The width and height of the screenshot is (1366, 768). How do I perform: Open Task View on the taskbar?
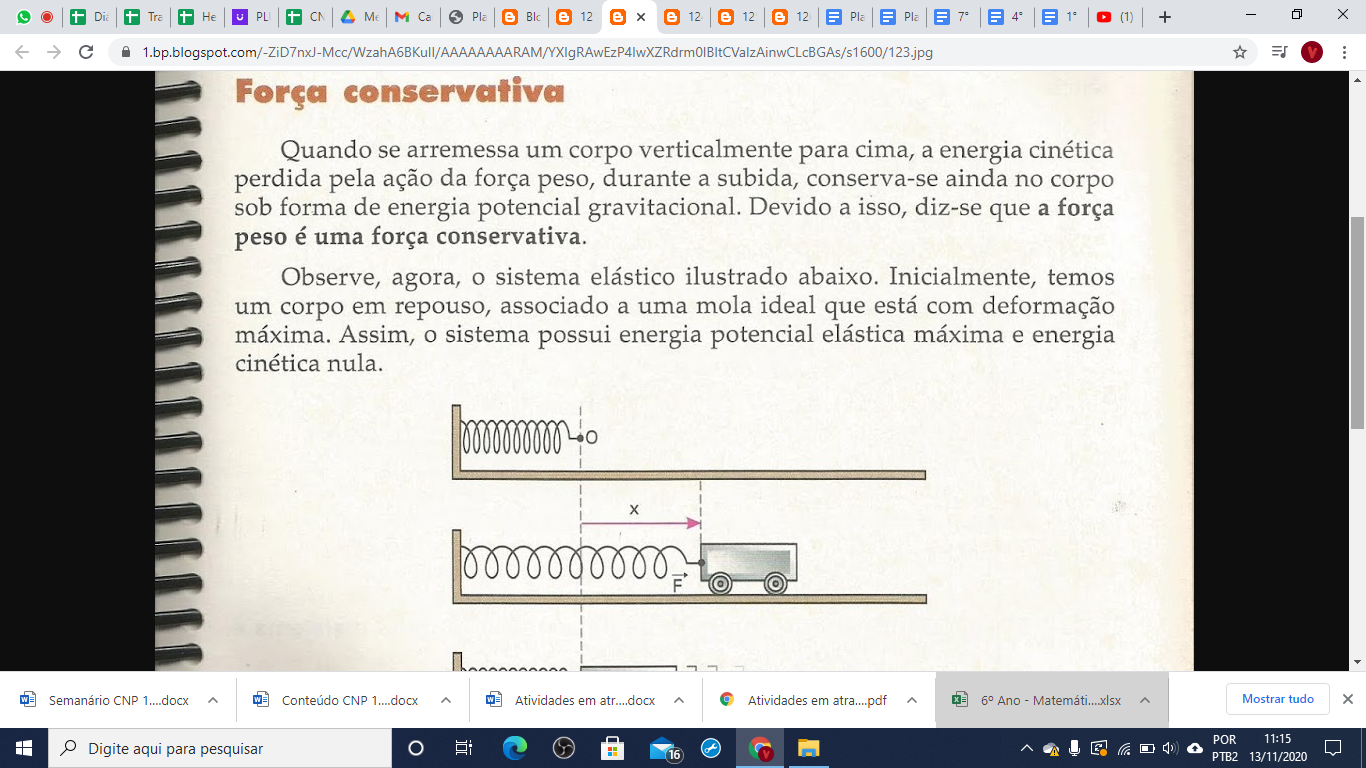point(464,748)
